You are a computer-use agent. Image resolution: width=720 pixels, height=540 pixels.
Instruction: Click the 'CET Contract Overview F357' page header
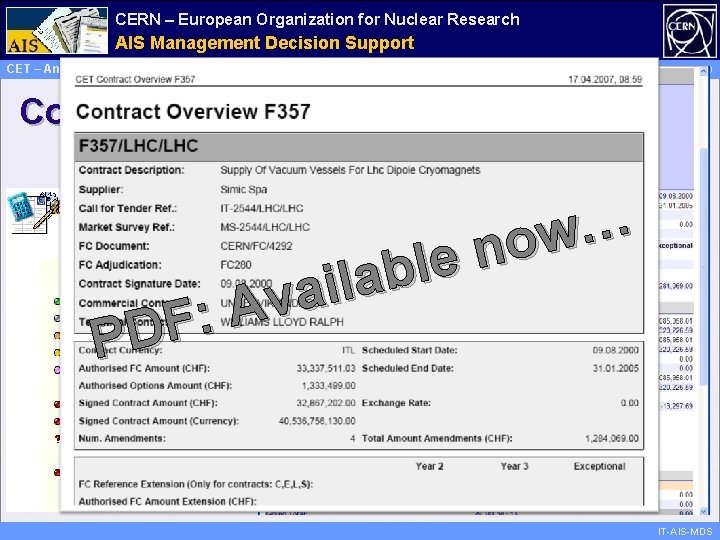click(135, 79)
